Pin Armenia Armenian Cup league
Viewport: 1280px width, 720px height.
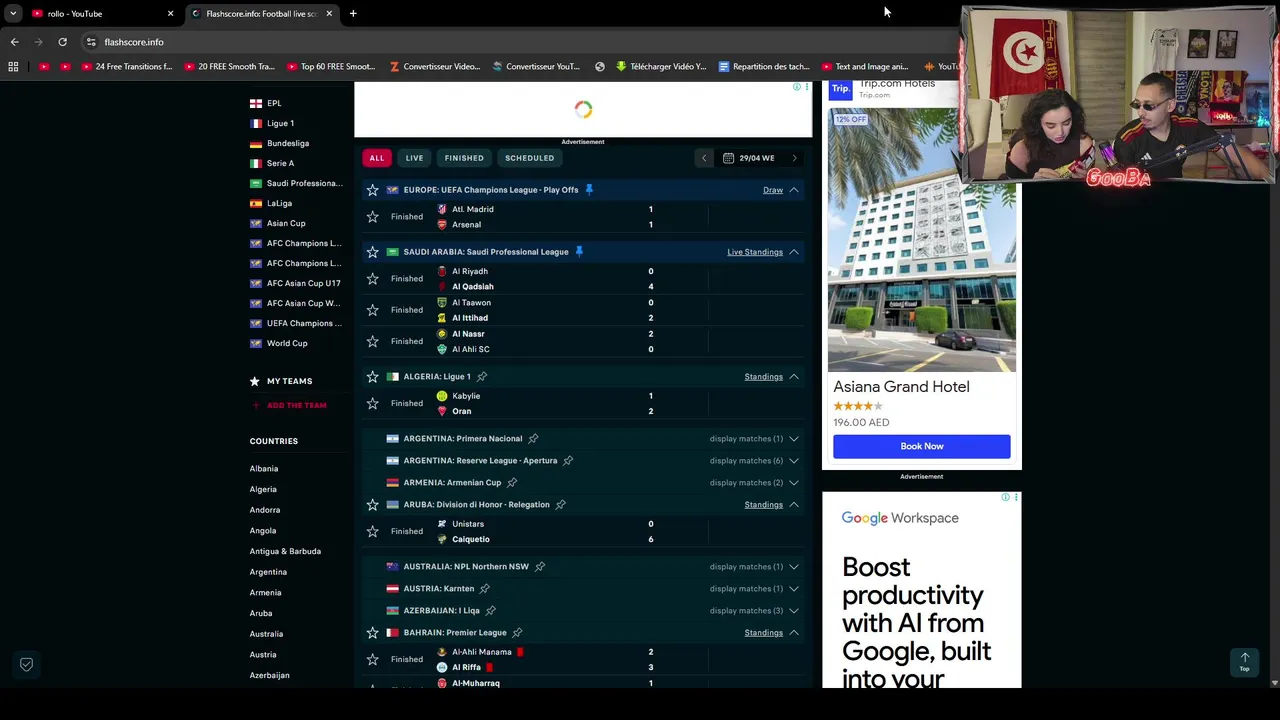click(x=512, y=483)
